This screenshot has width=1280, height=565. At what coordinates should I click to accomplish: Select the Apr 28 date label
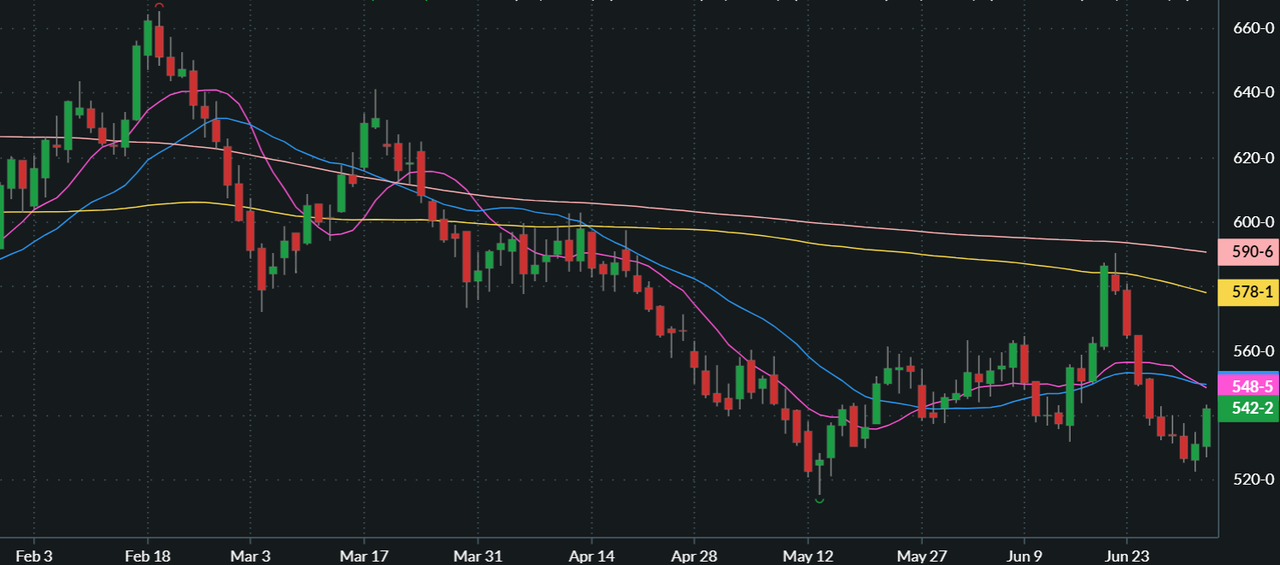[696, 555]
